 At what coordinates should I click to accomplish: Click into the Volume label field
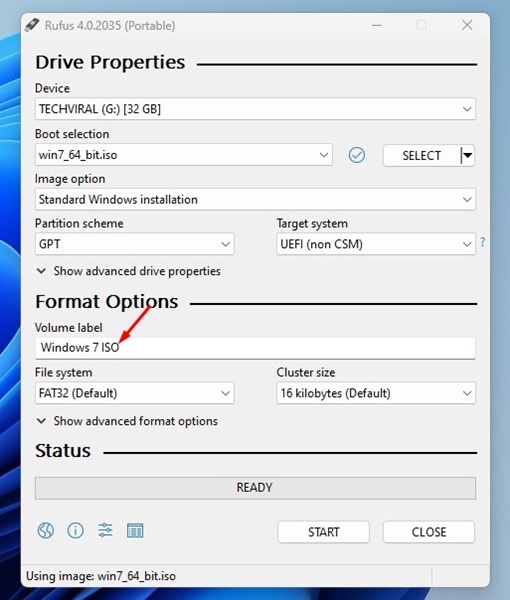point(255,348)
